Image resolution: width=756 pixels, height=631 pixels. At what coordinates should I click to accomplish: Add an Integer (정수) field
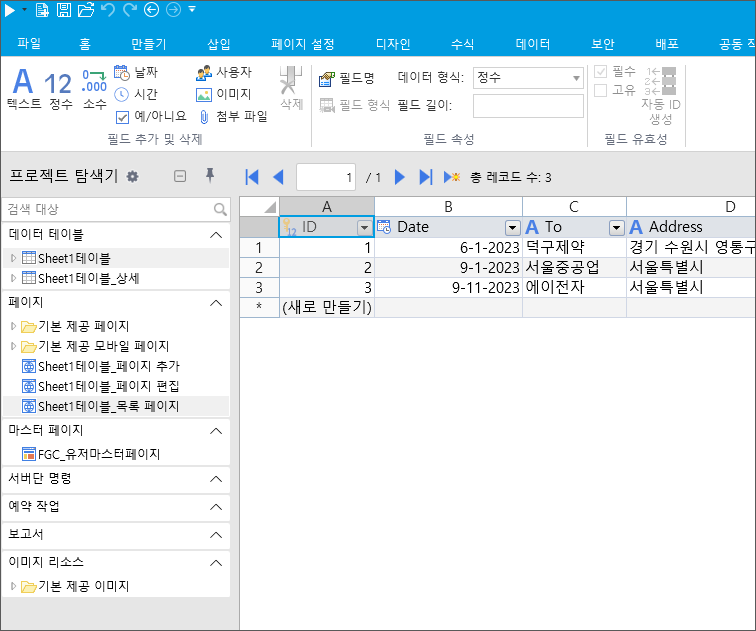(59, 87)
